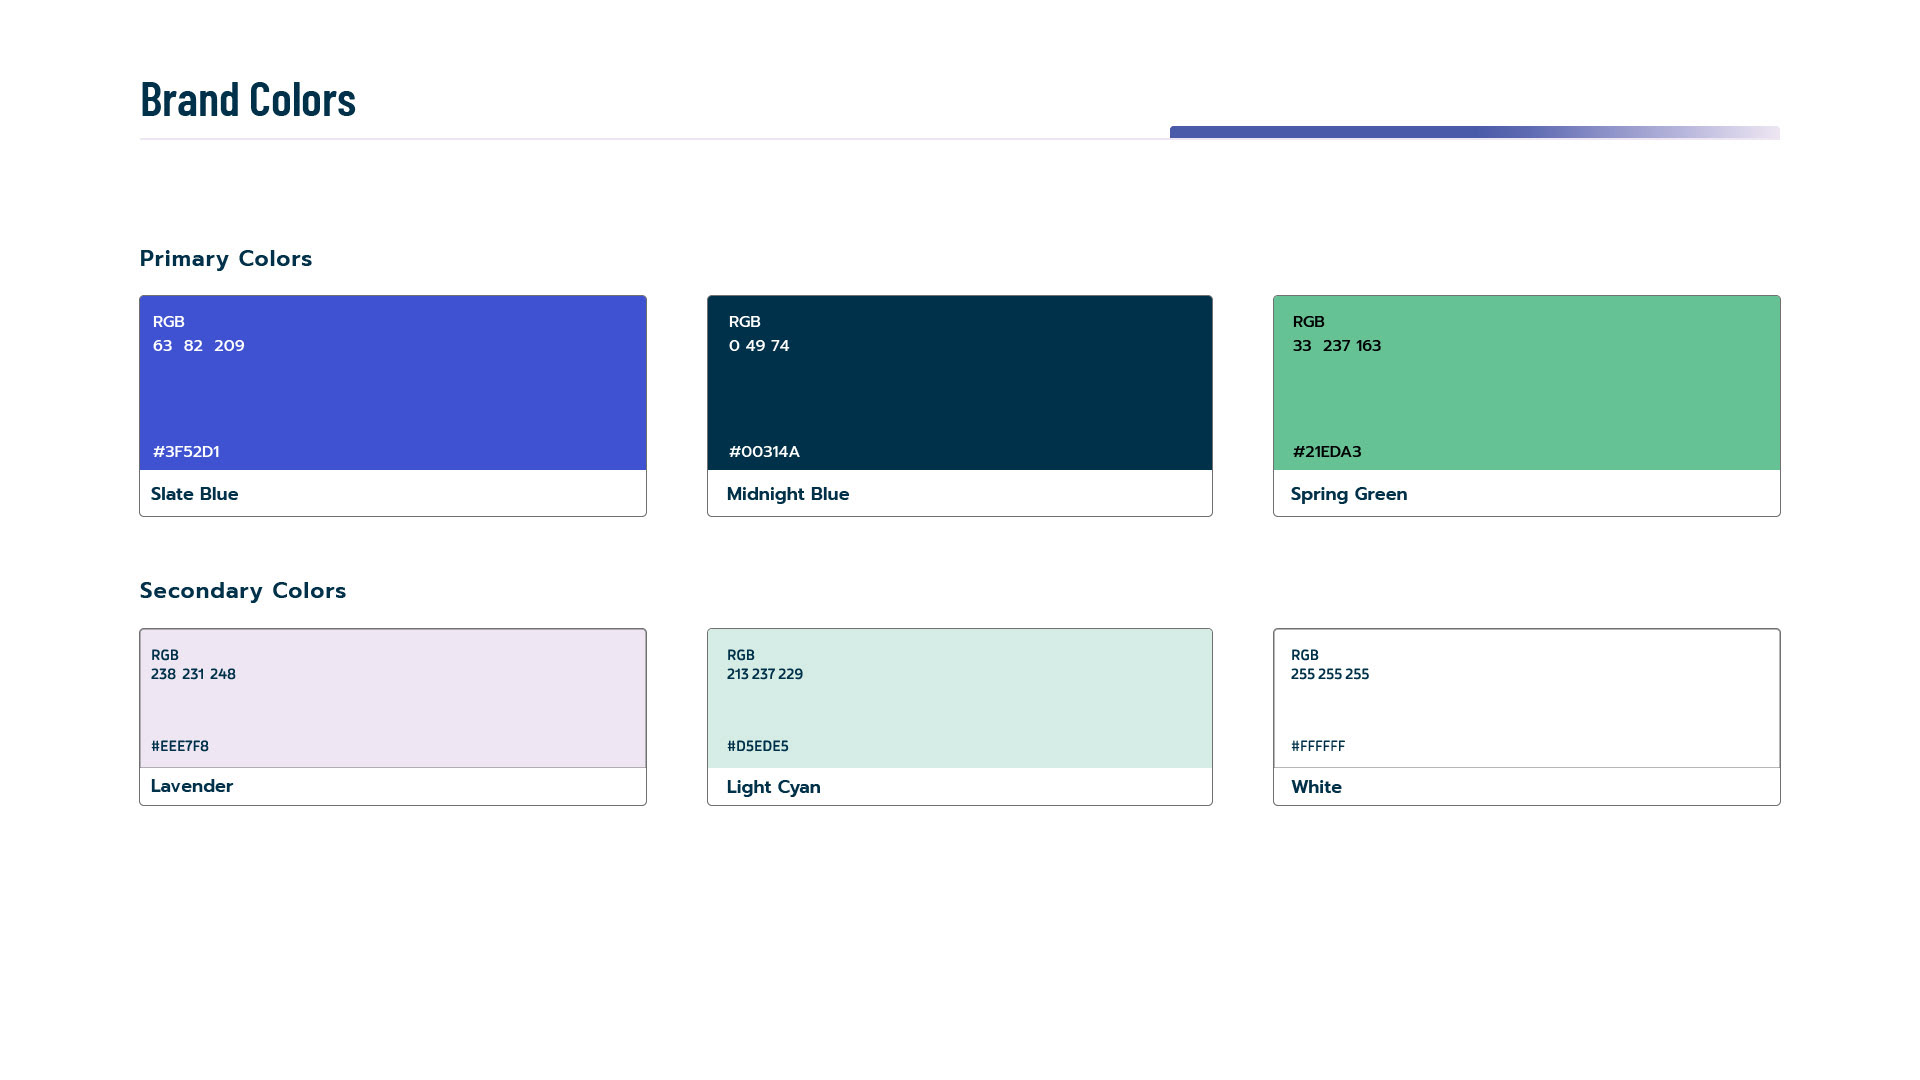Click RGB value 238 231 248
Screen dimensions: 1920x1080
click(x=194, y=675)
